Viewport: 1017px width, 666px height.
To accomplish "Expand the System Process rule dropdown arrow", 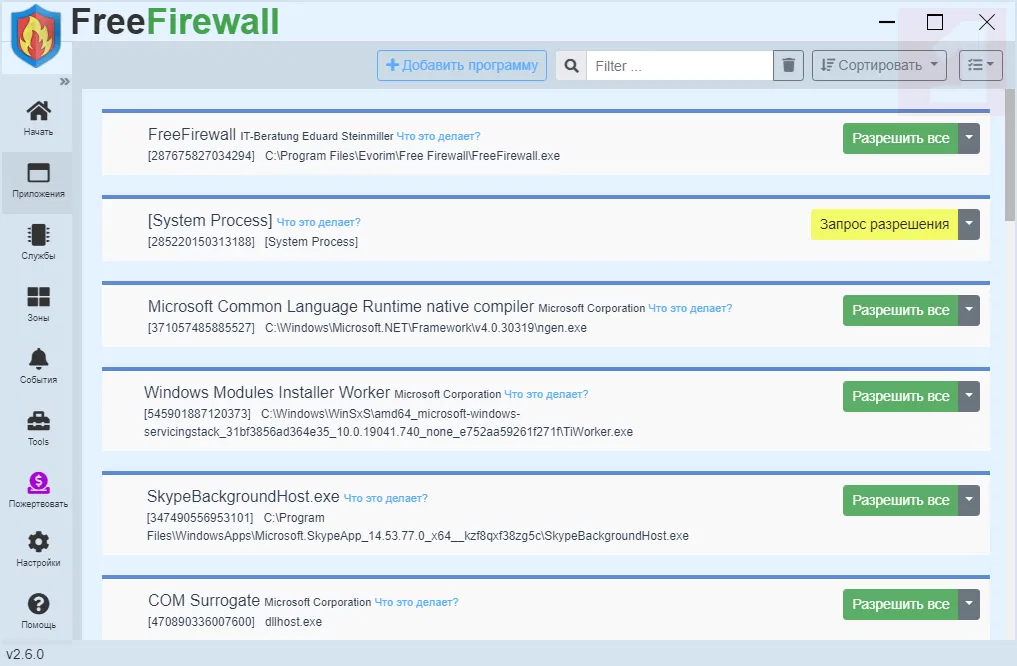I will coord(969,224).
